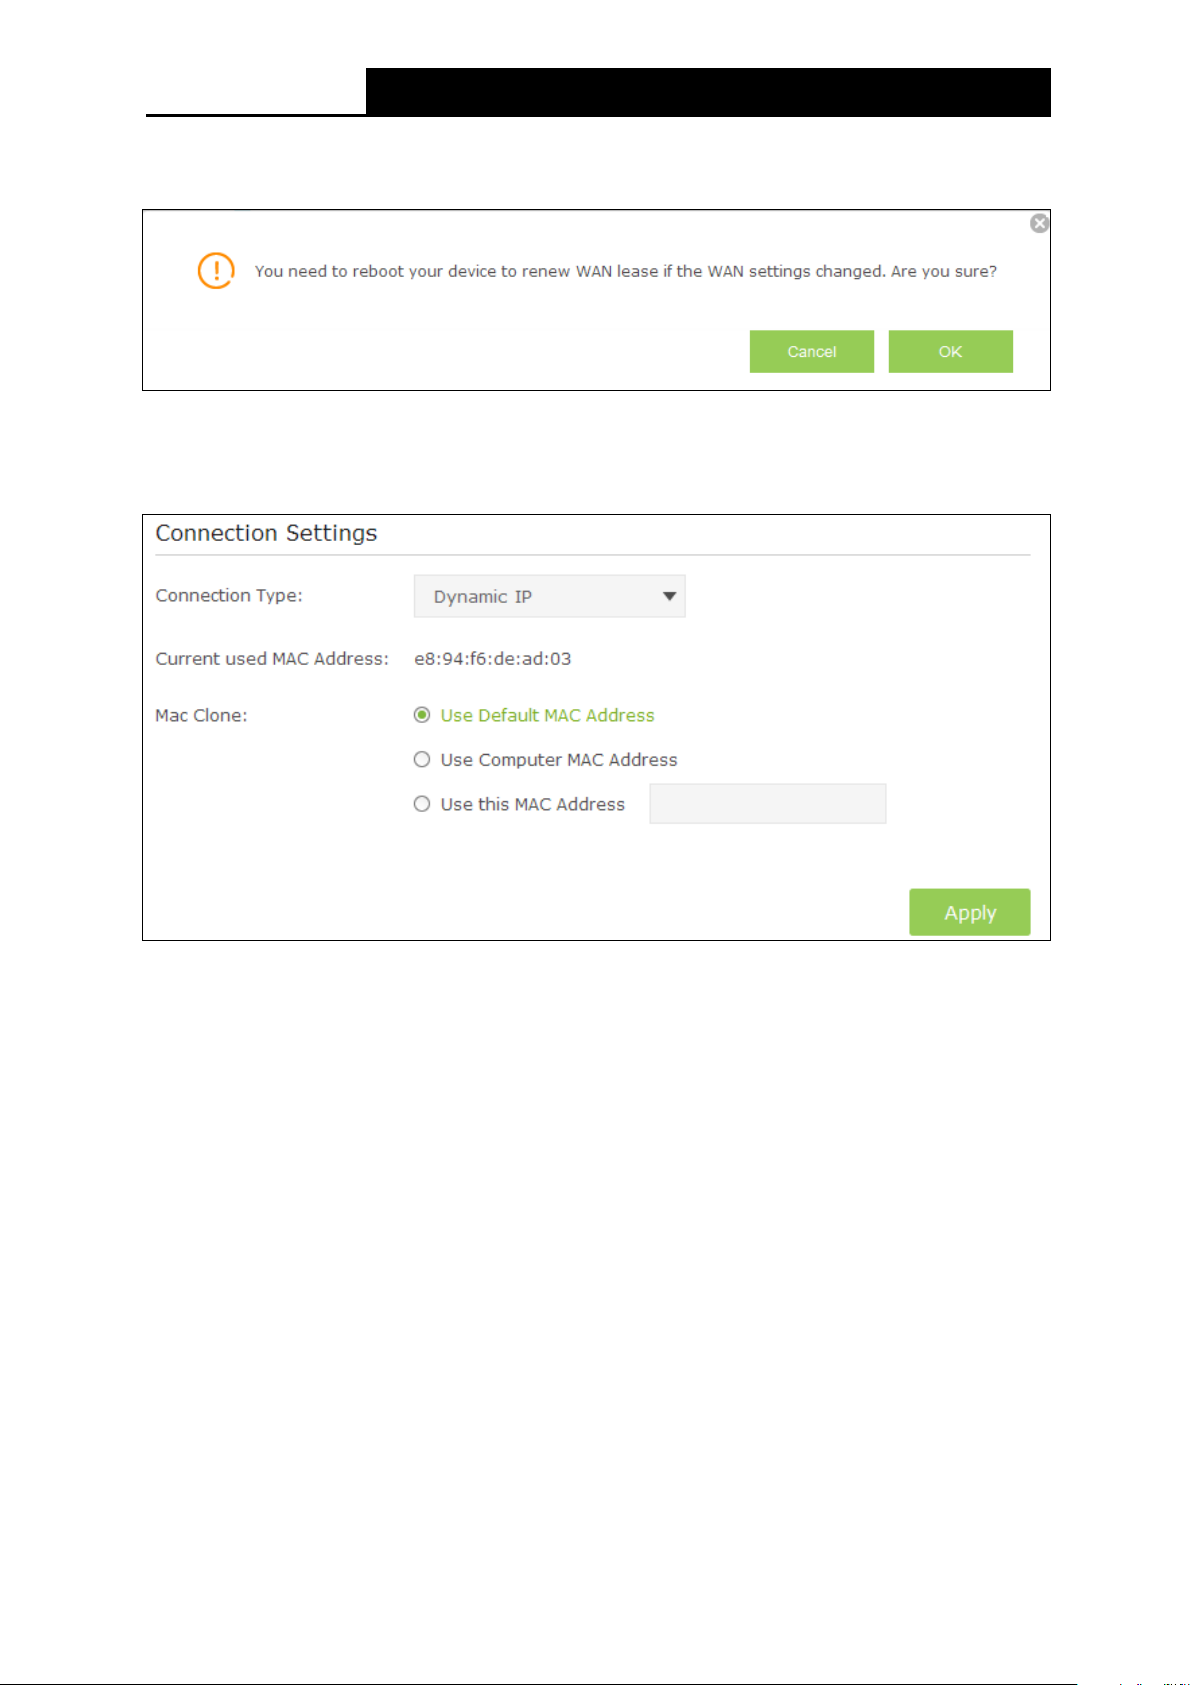1192x1685 pixels.
Task: Click the orange exclamation warning icon
Action: coord(216,271)
